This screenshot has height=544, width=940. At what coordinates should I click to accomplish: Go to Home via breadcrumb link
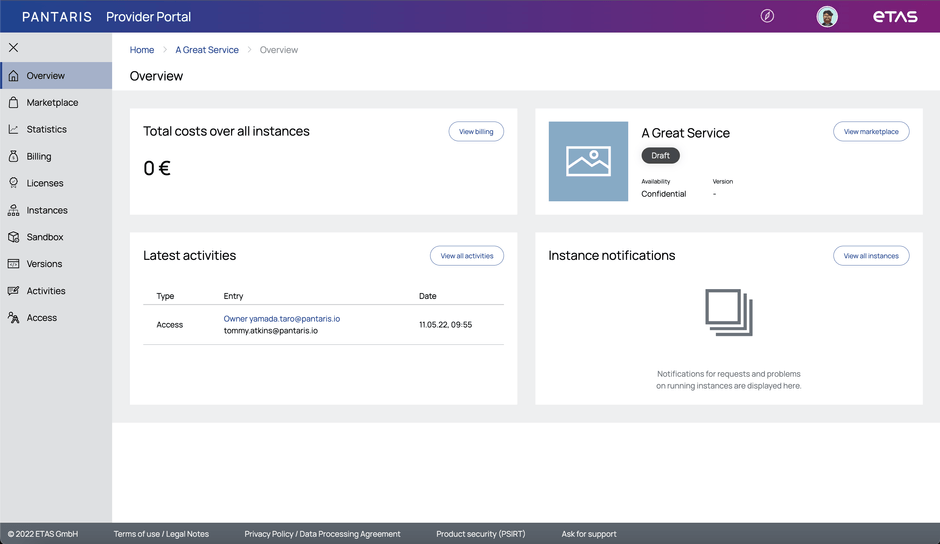coord(142,50)
